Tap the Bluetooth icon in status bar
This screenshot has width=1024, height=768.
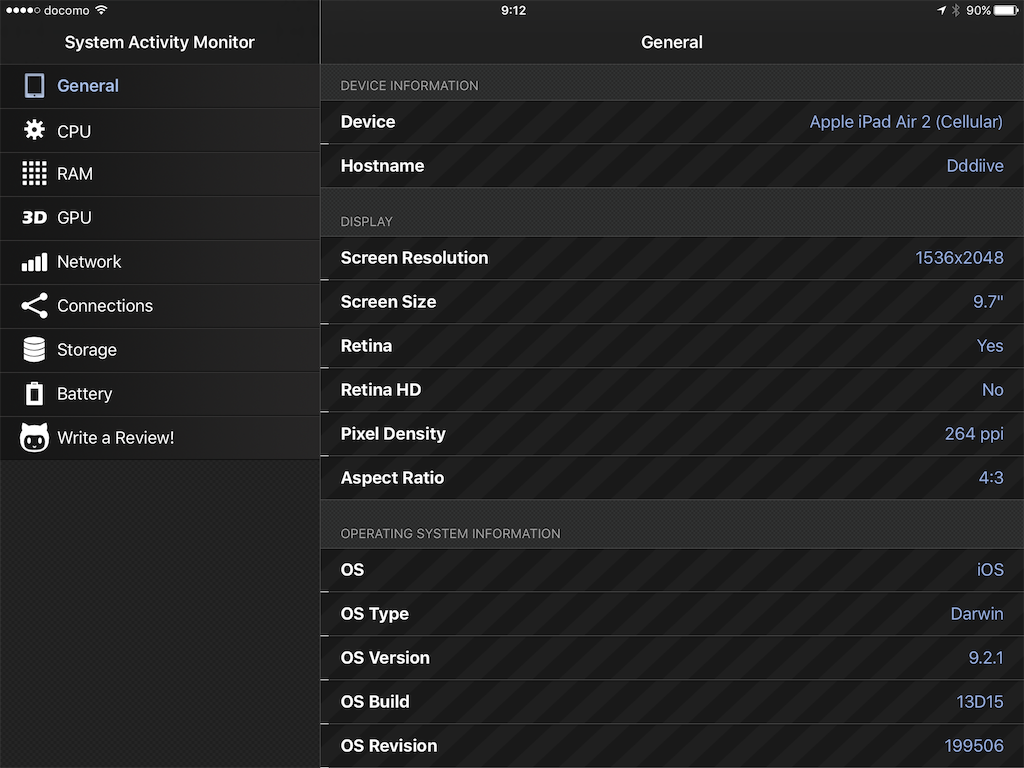pos(955,10)
